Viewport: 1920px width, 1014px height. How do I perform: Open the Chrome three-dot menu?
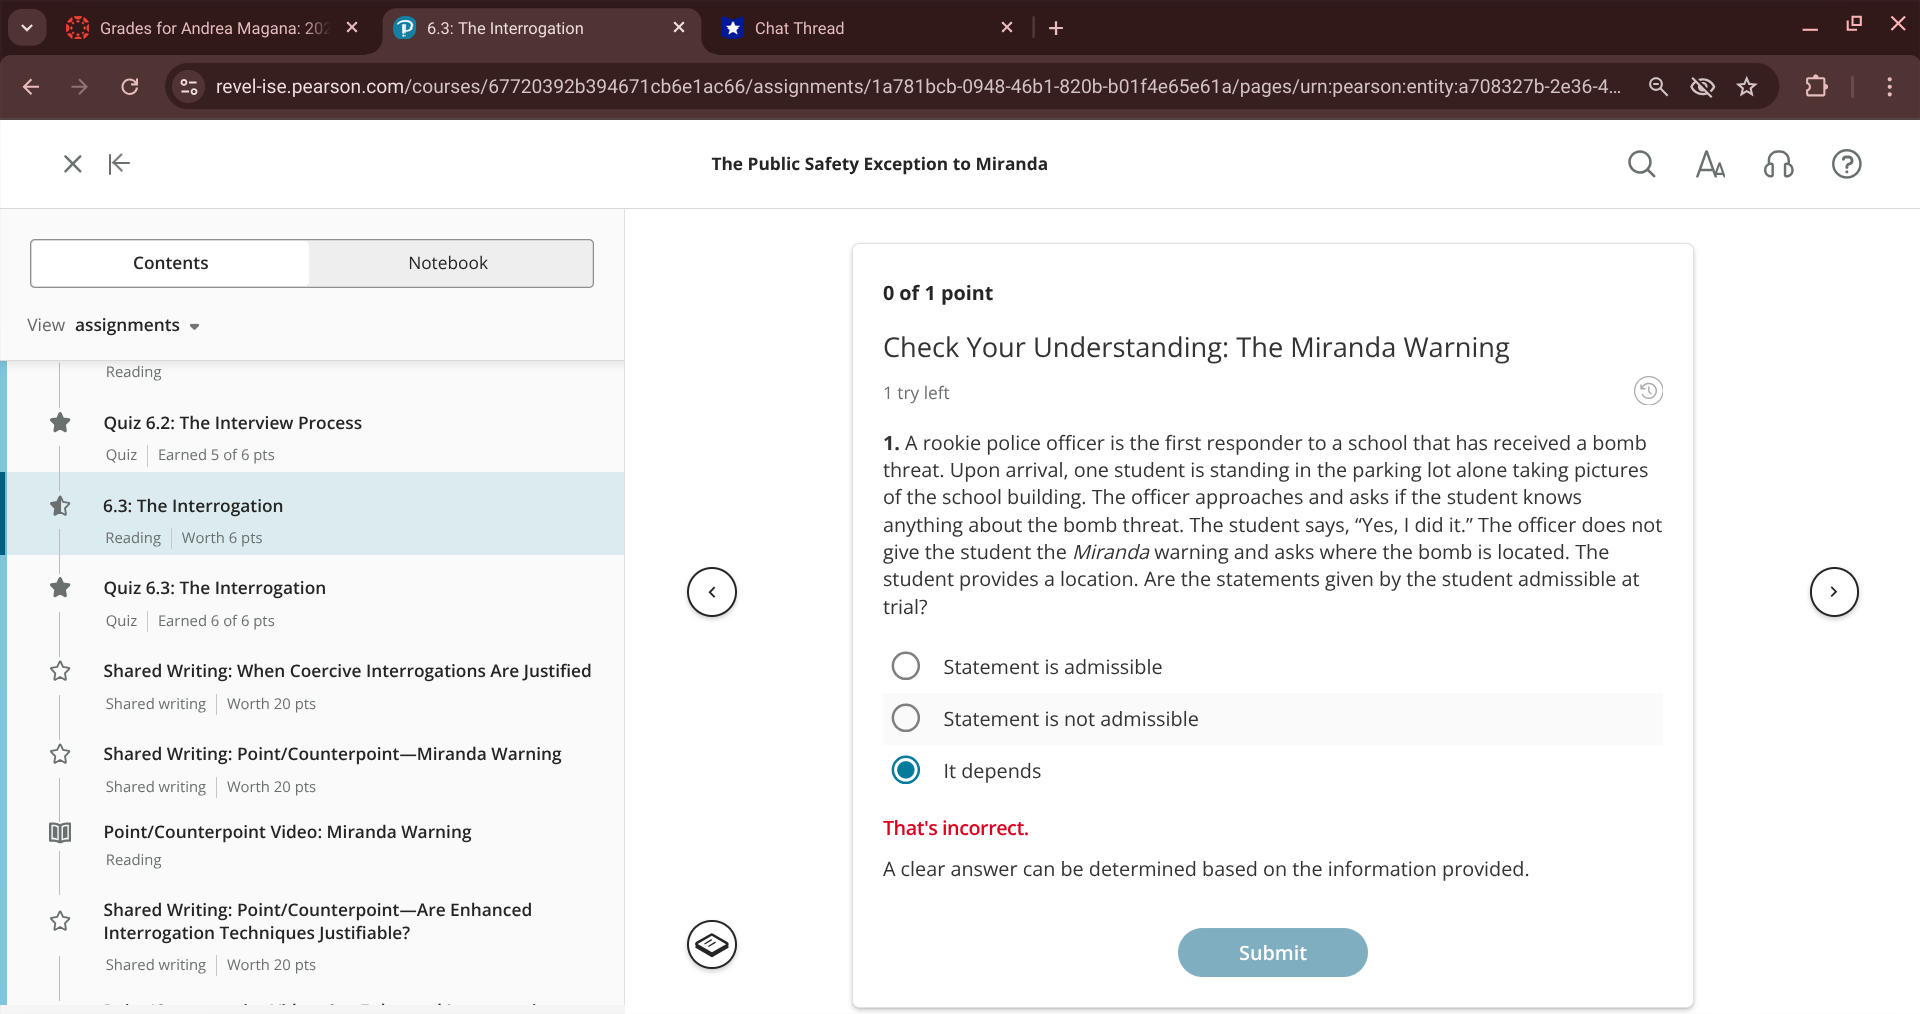click(1889, 87)
